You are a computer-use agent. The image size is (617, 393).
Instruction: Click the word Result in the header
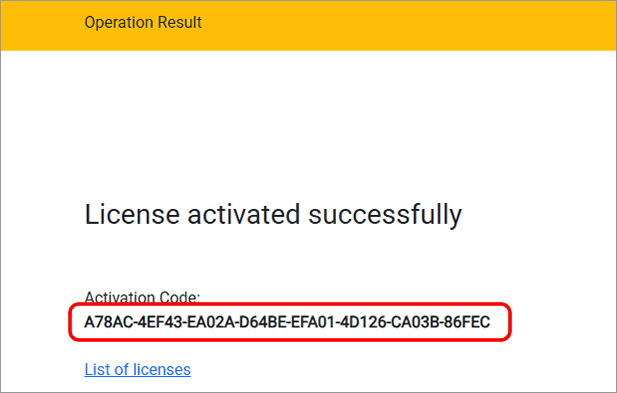[179, 22]
